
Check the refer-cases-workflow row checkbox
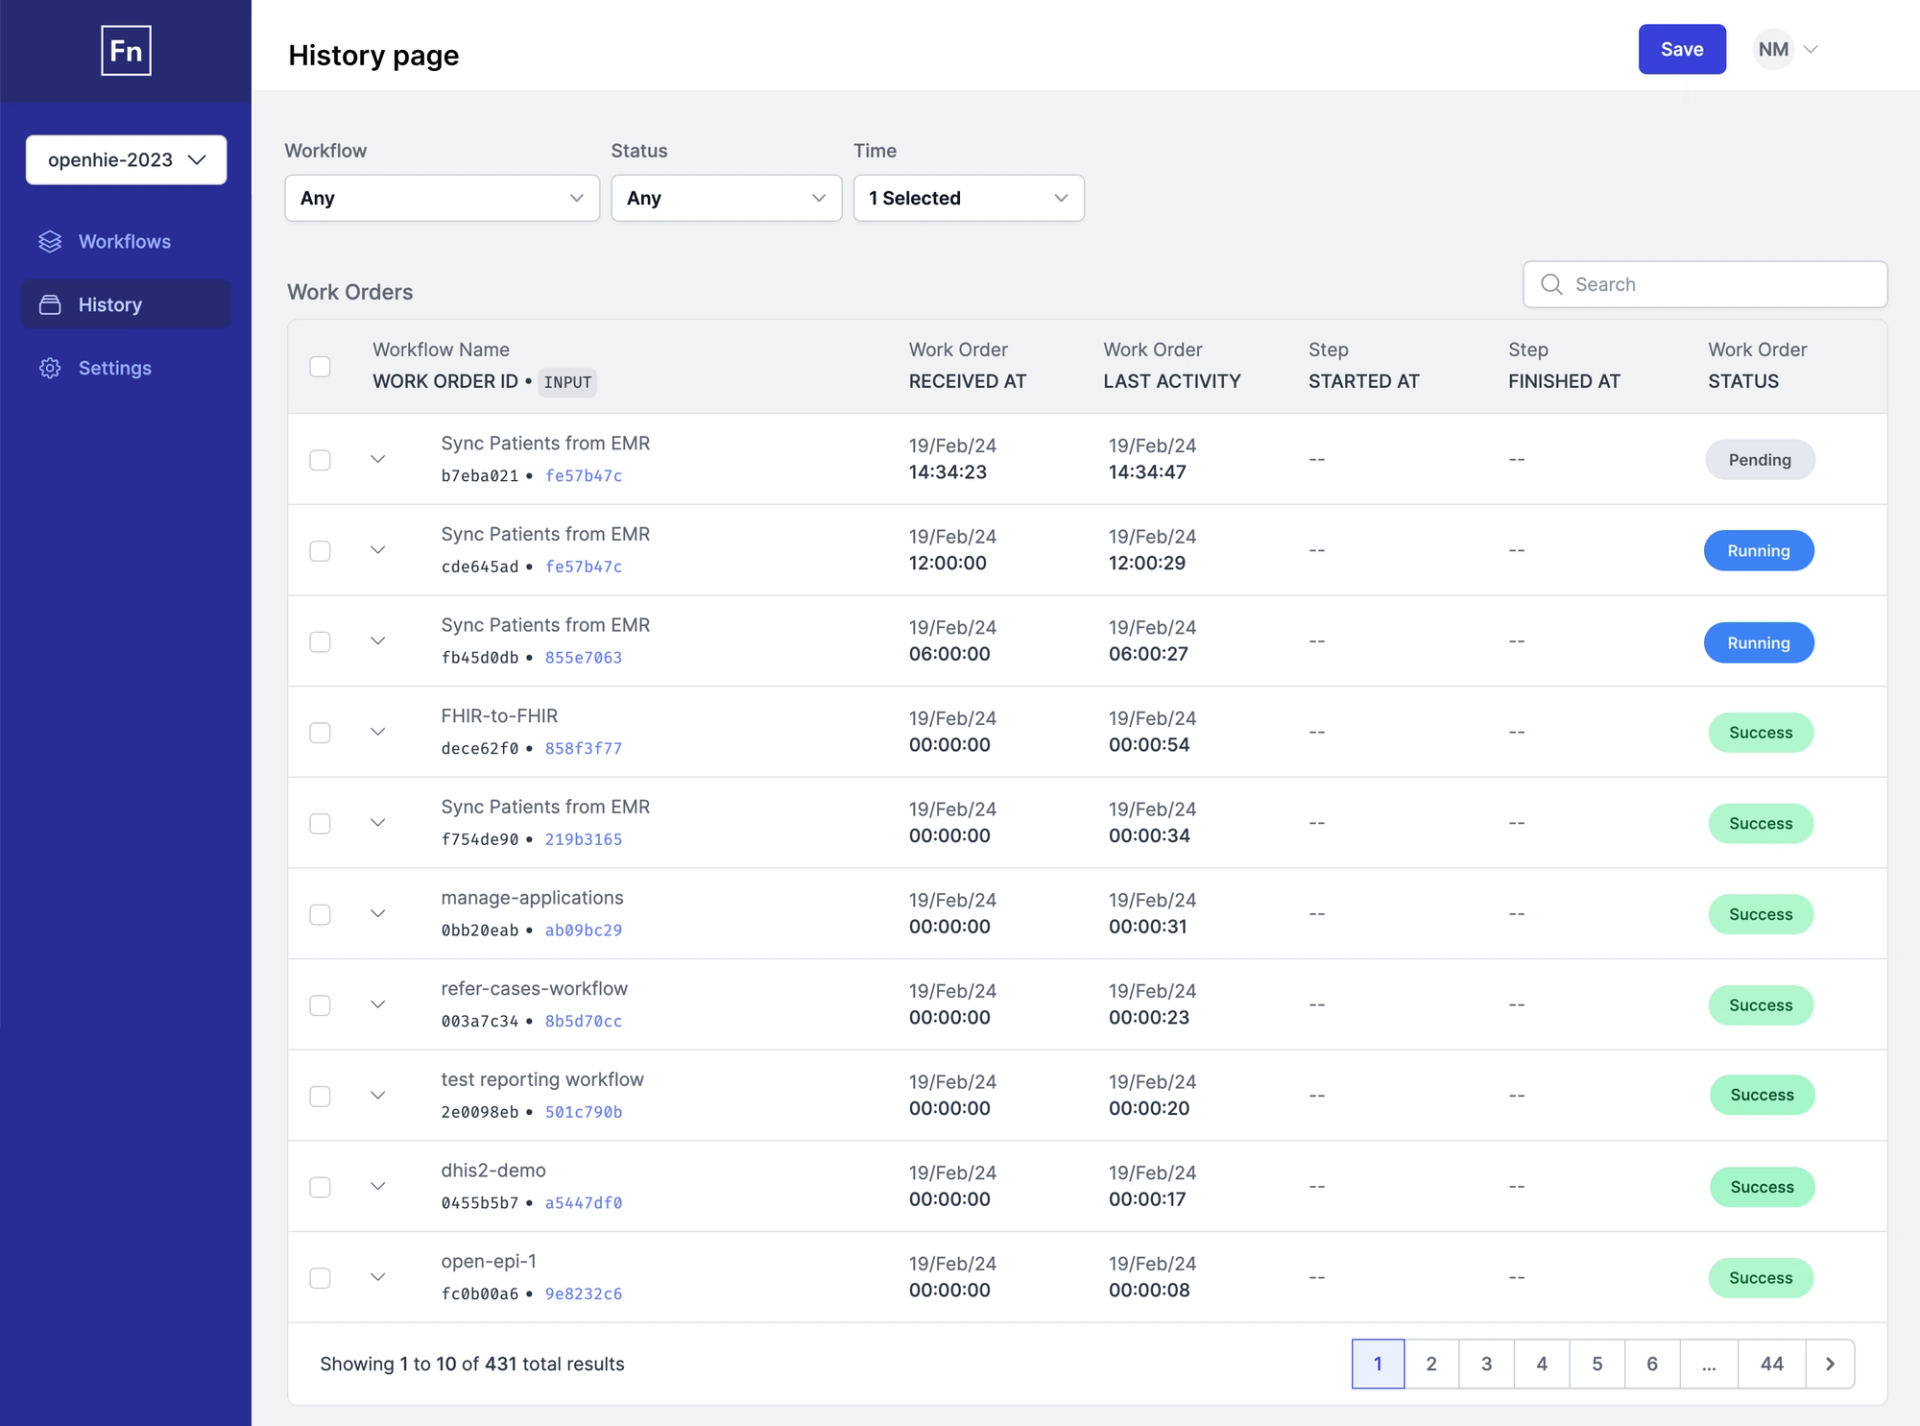click(x=320, y=1005)
